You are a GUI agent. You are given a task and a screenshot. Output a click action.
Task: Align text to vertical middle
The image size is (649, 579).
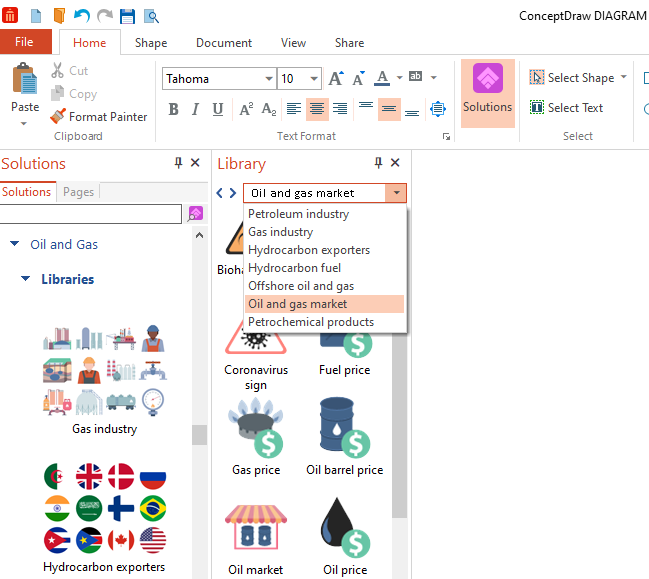click(x=389, y=109)
